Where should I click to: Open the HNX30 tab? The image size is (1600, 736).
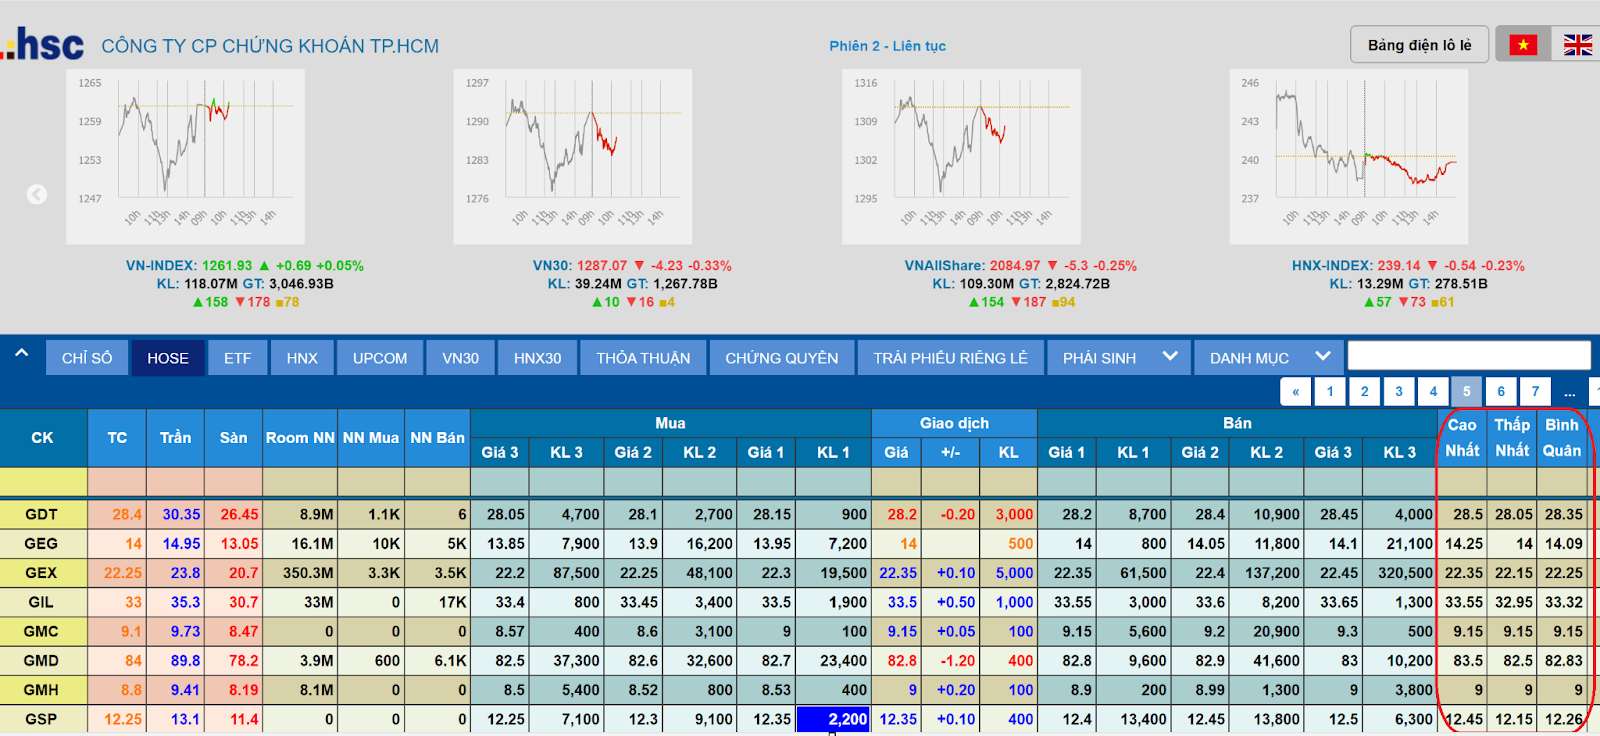[538, 358]
